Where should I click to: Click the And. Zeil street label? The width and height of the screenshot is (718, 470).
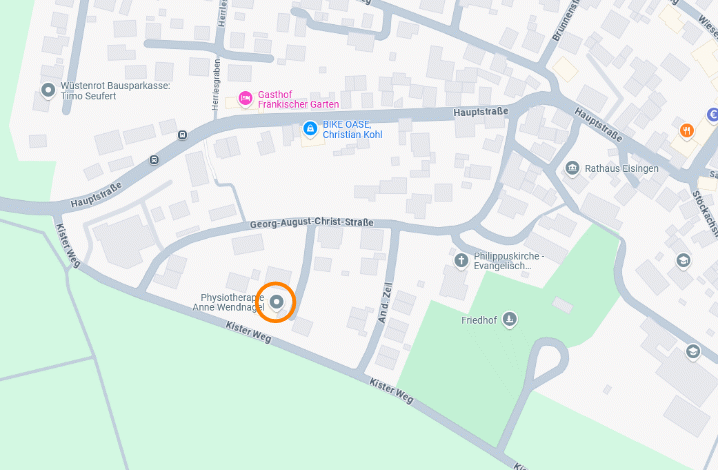click(386, 302)
